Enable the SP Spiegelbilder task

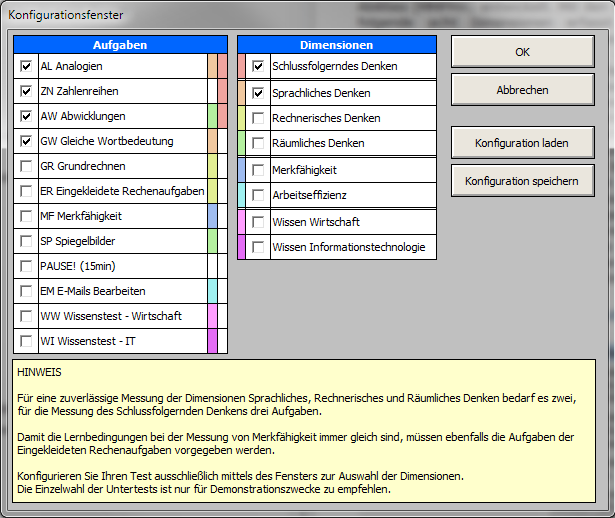click(26, 241)
